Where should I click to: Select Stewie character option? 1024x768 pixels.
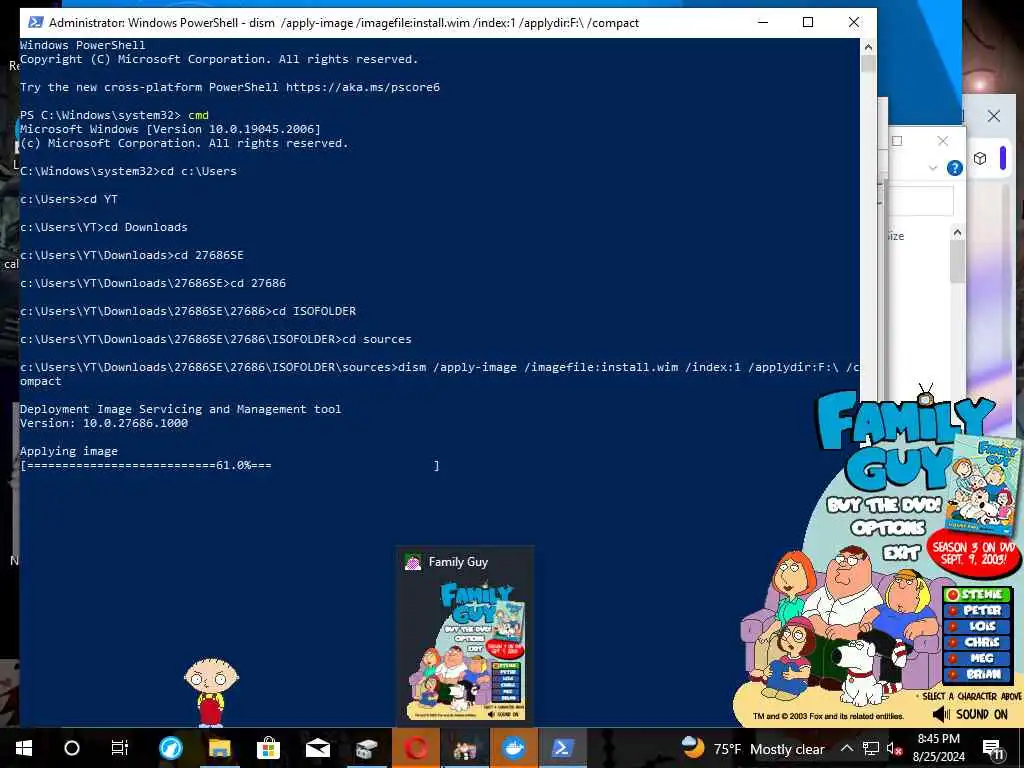click(977, 594)
